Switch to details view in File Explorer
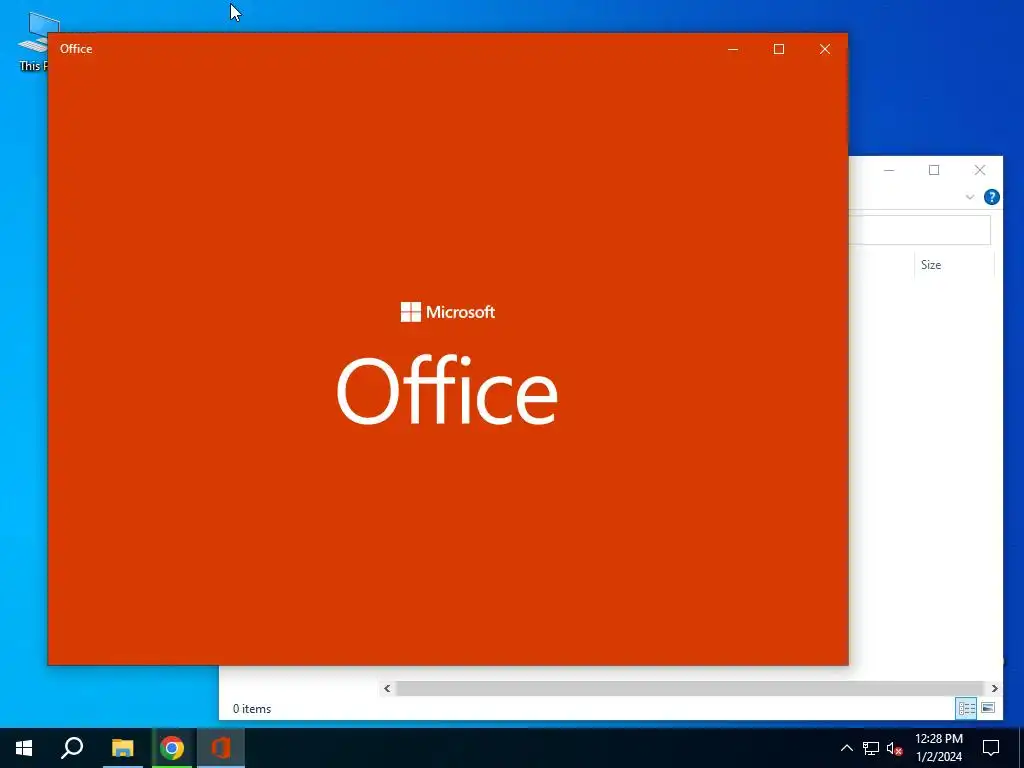The height and width of the screenshot is (768, 1024). tap(967, 708)
